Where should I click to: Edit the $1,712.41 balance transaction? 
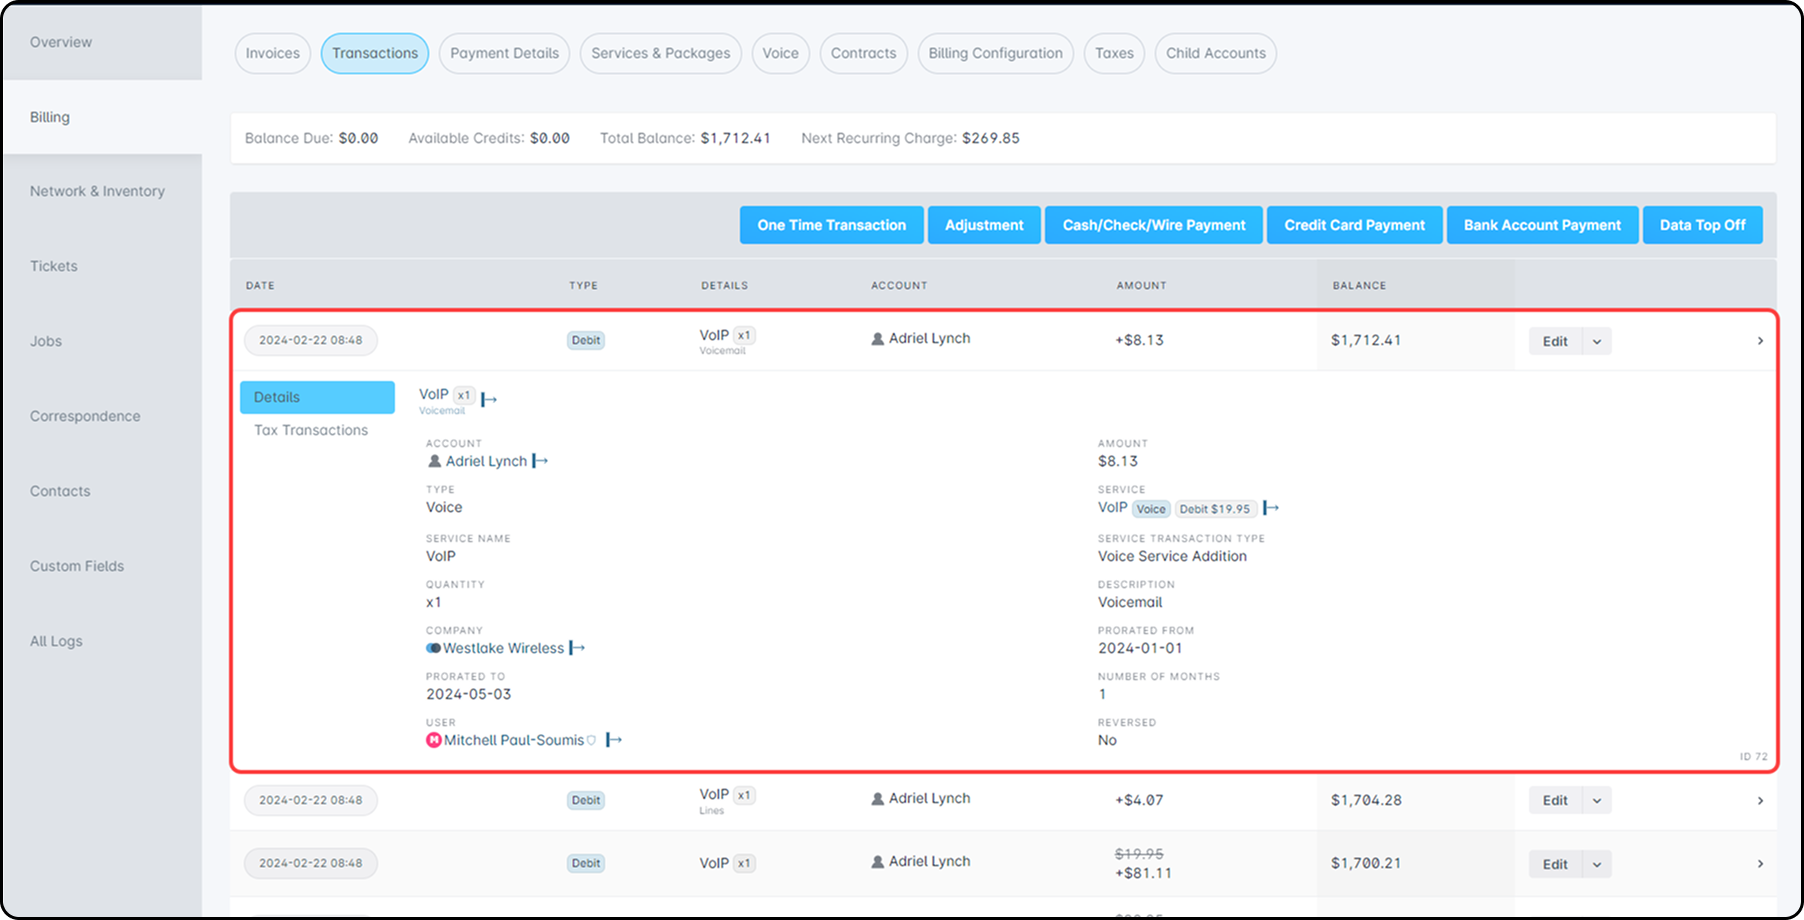click(1555, 341)
